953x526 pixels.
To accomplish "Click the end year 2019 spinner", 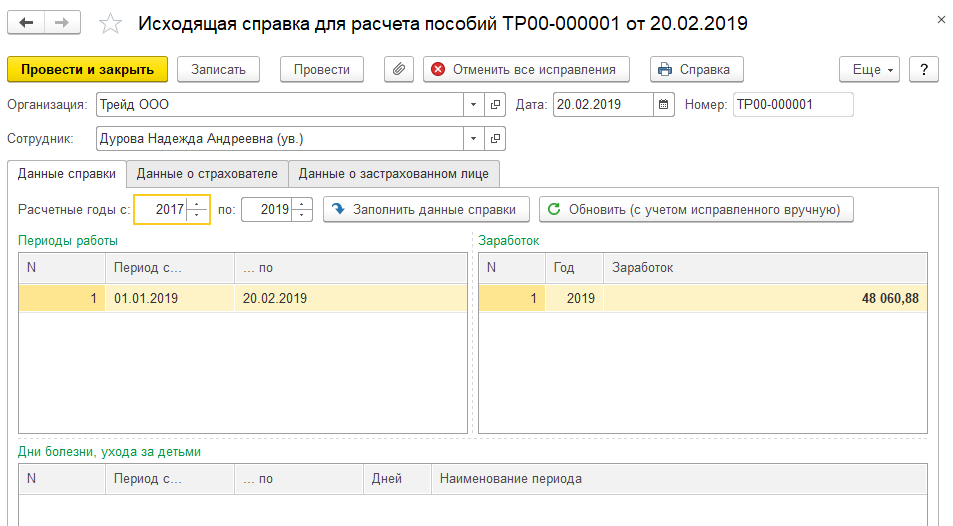I will (x=303, y=209).
